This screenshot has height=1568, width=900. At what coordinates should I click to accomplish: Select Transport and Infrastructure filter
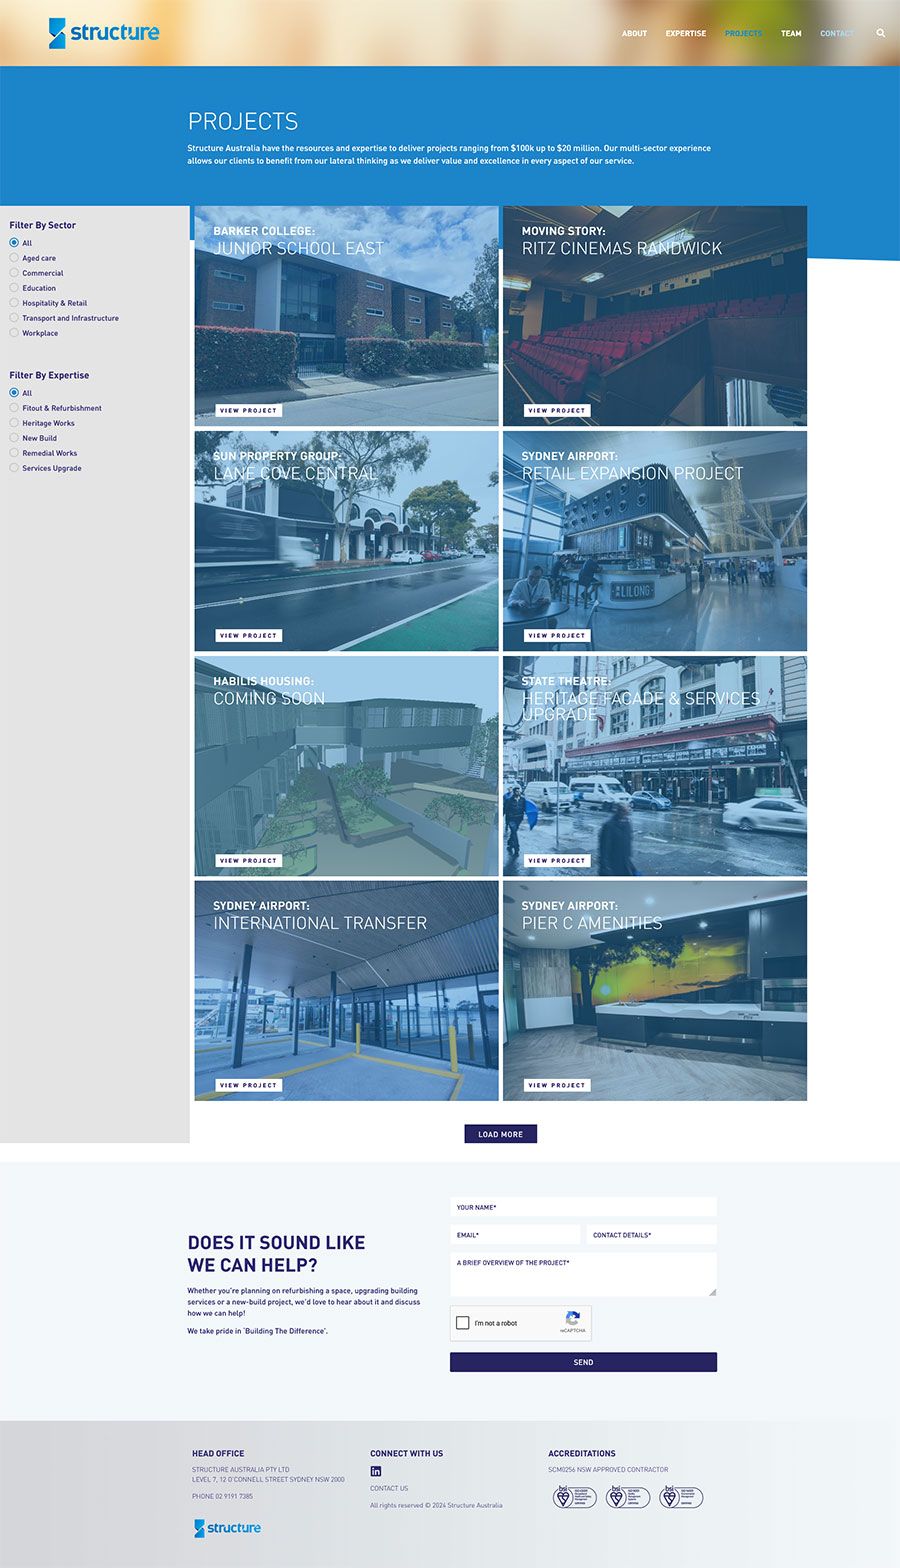tap(14, 318)
